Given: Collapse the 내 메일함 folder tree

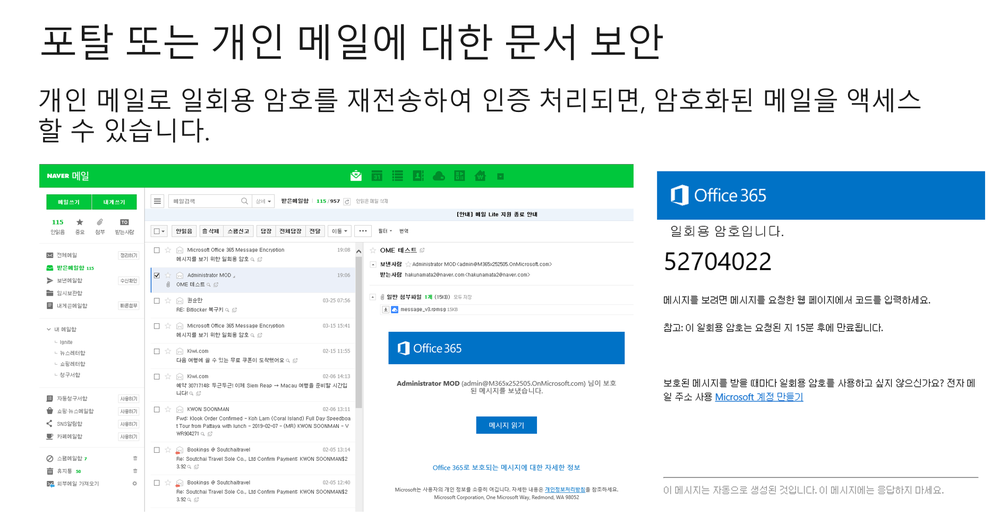Looking at the screenshot, I should point(49,329).
